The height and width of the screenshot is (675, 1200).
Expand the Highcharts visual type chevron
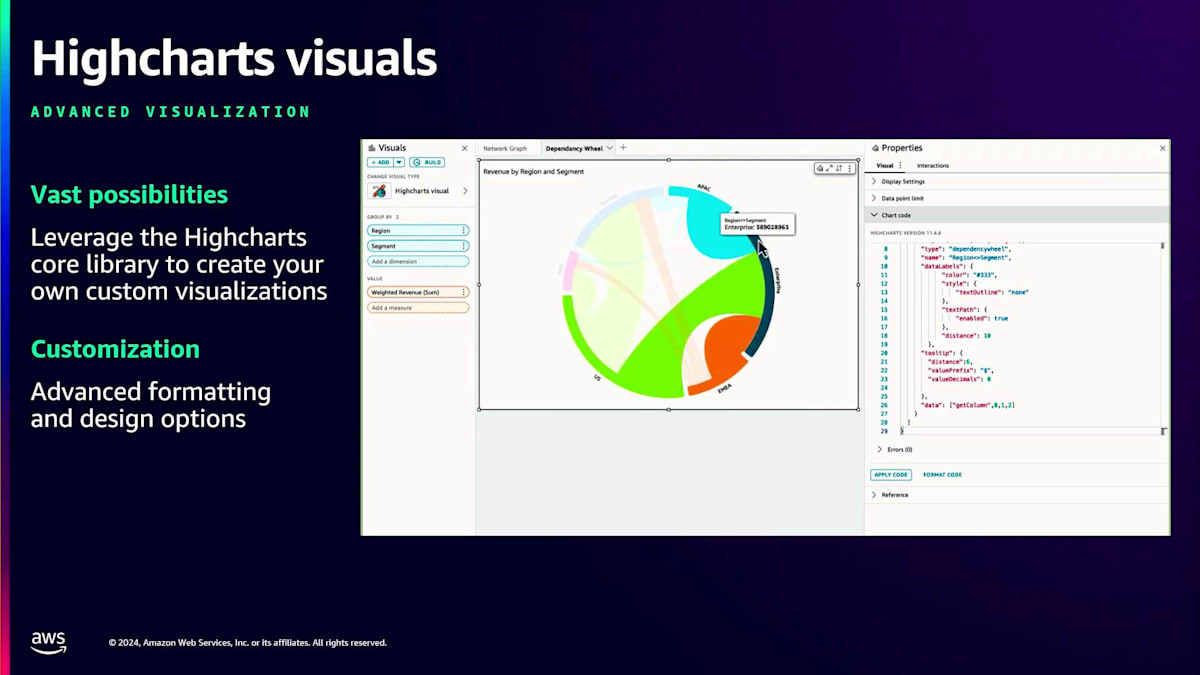[465, 190]
